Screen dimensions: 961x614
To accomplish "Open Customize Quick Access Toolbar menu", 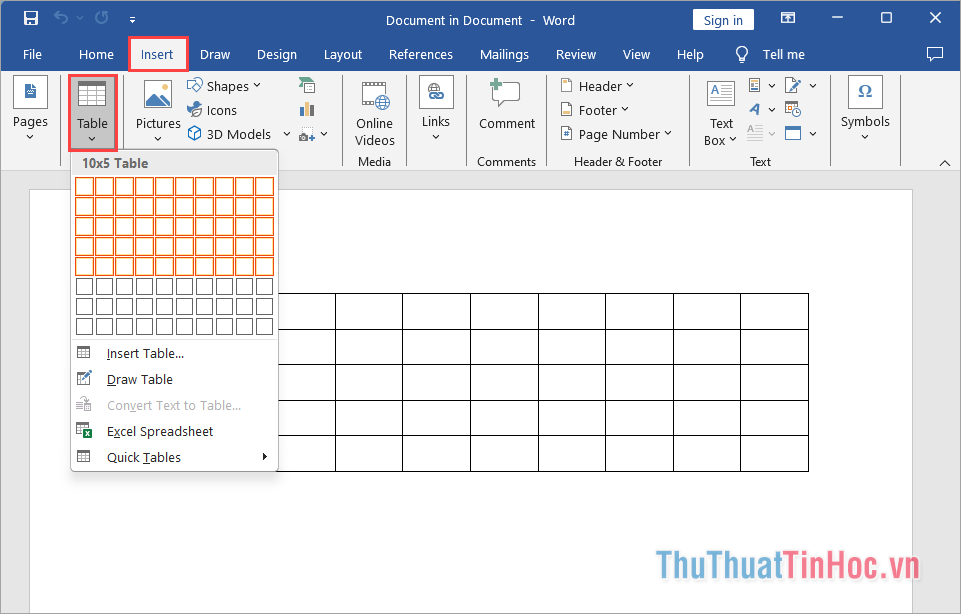I will [x=132, y=20].
